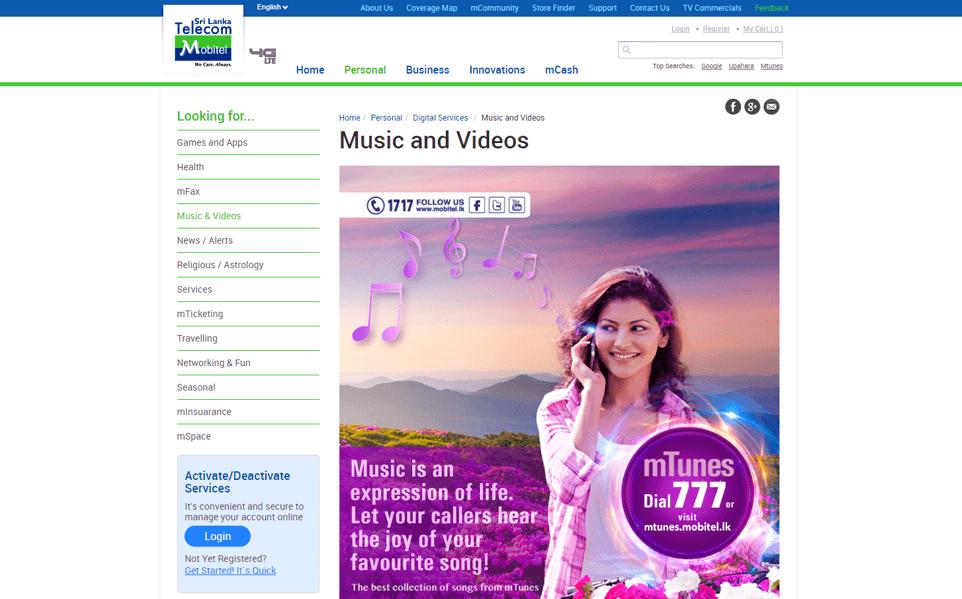Click the Sri Lanka Telecom Mobitel logo
This screenshot has height=599, width=962.
coord(203,40)
